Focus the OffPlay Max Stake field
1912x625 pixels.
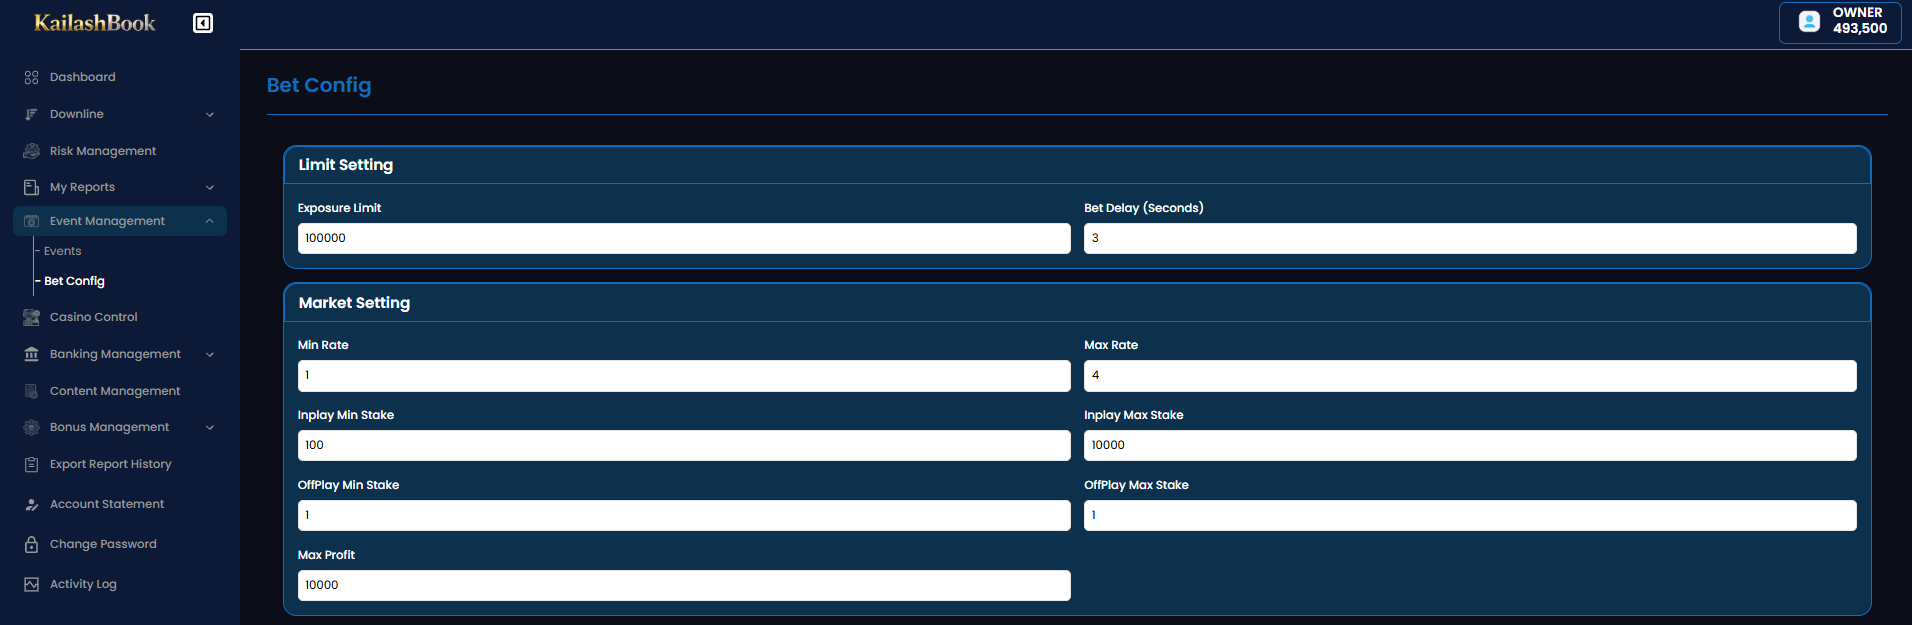pyautogui.click(x=1470, y=516)
